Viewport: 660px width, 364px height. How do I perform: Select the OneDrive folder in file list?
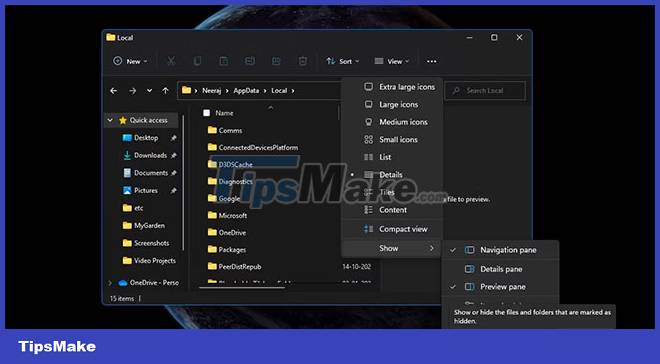point(232,233)
